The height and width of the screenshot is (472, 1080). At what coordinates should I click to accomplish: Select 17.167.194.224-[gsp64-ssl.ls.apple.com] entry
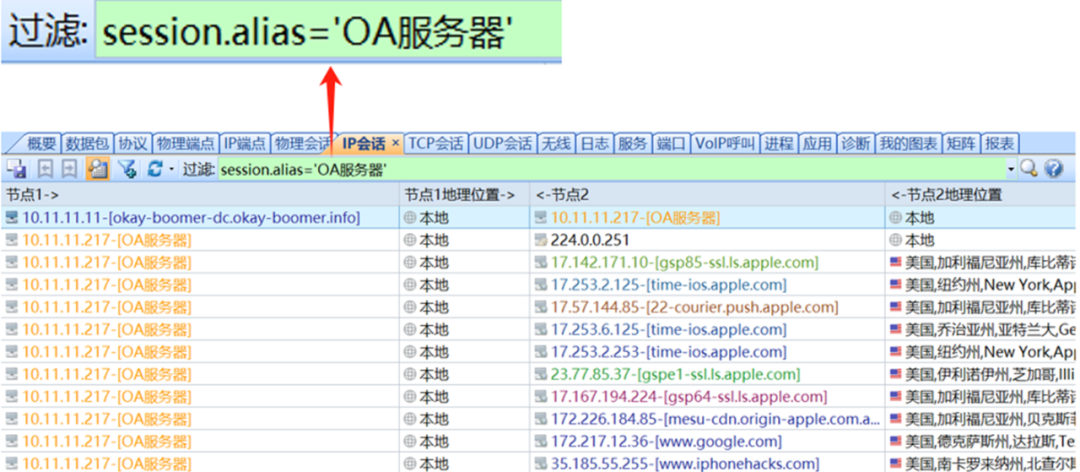click(x=689, y=397)
